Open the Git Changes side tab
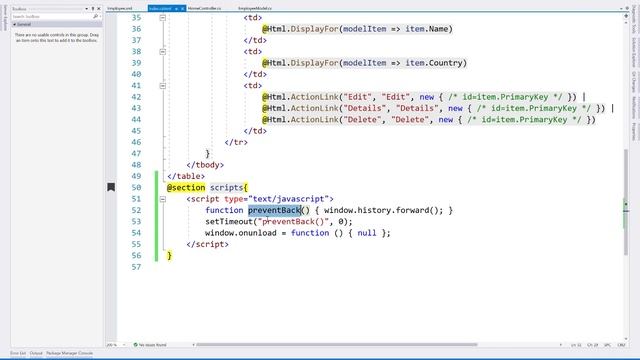 point(634,82)
